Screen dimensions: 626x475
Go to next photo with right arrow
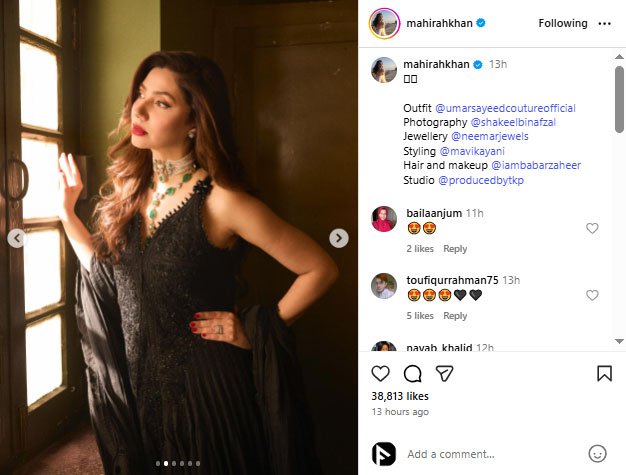click(339, 238)
